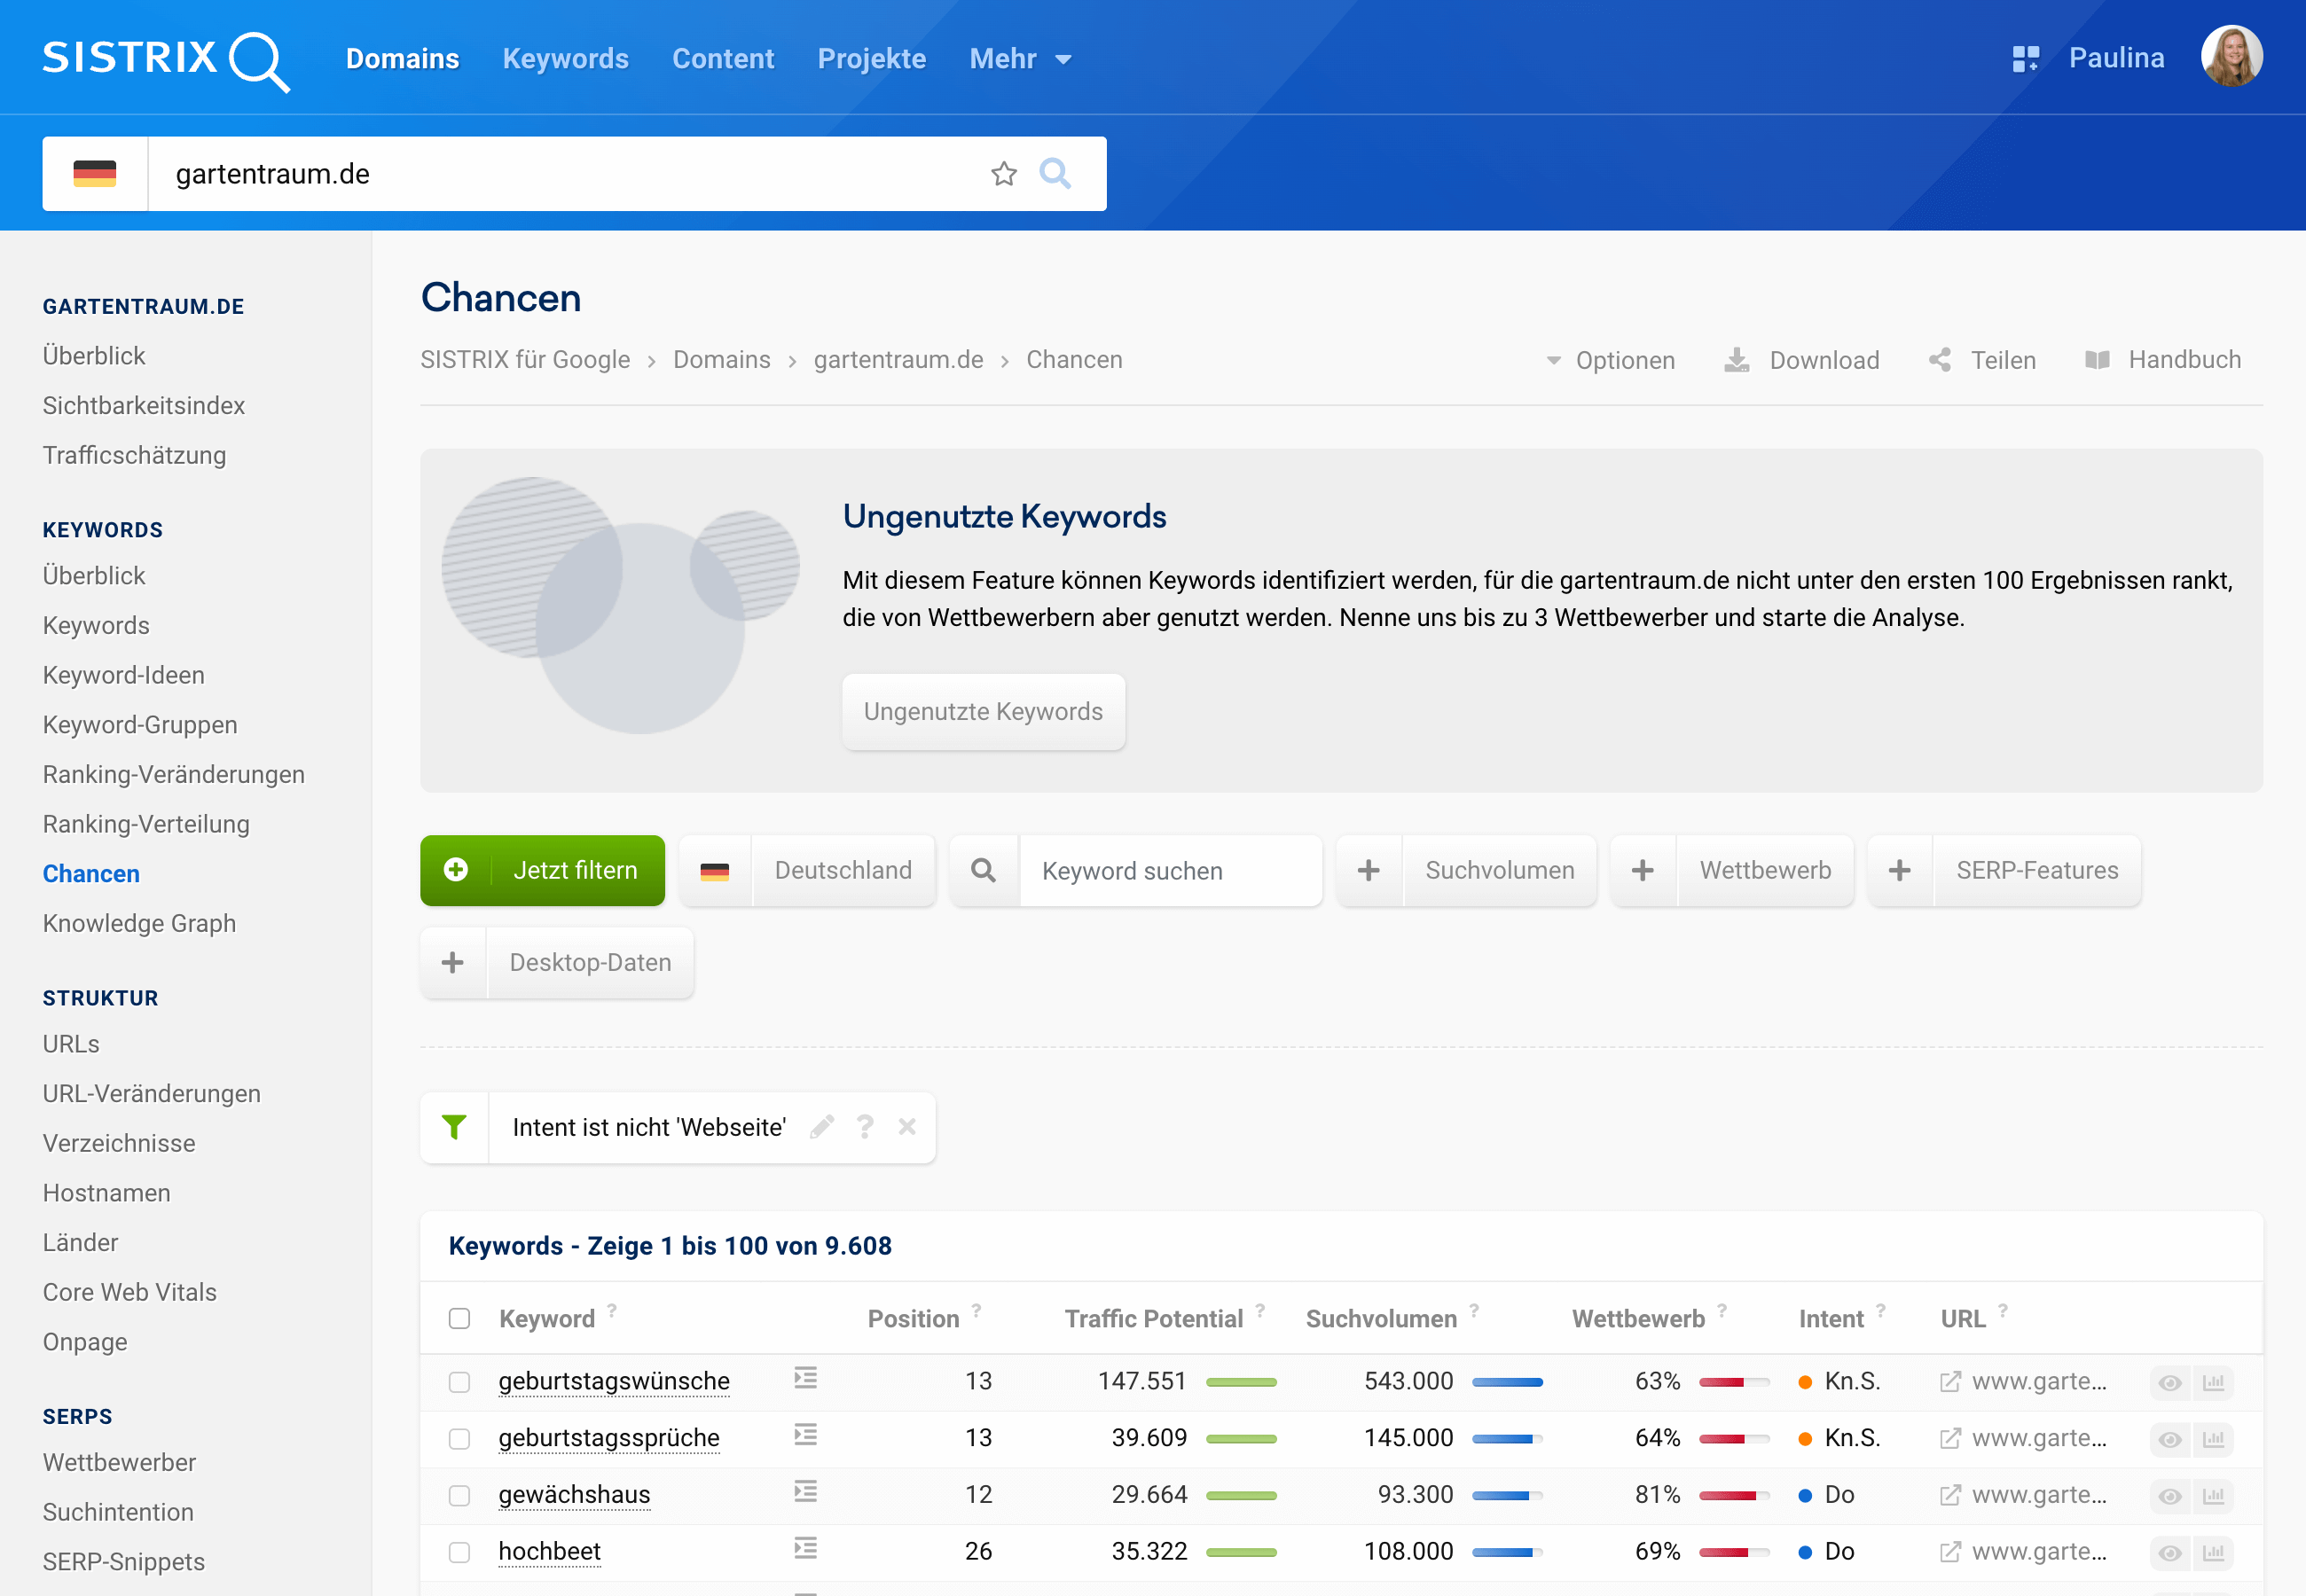Viewport: 2306px width, 1596px height.
Task: Click the question mark icon on Intent filter
Action: 865,1127
